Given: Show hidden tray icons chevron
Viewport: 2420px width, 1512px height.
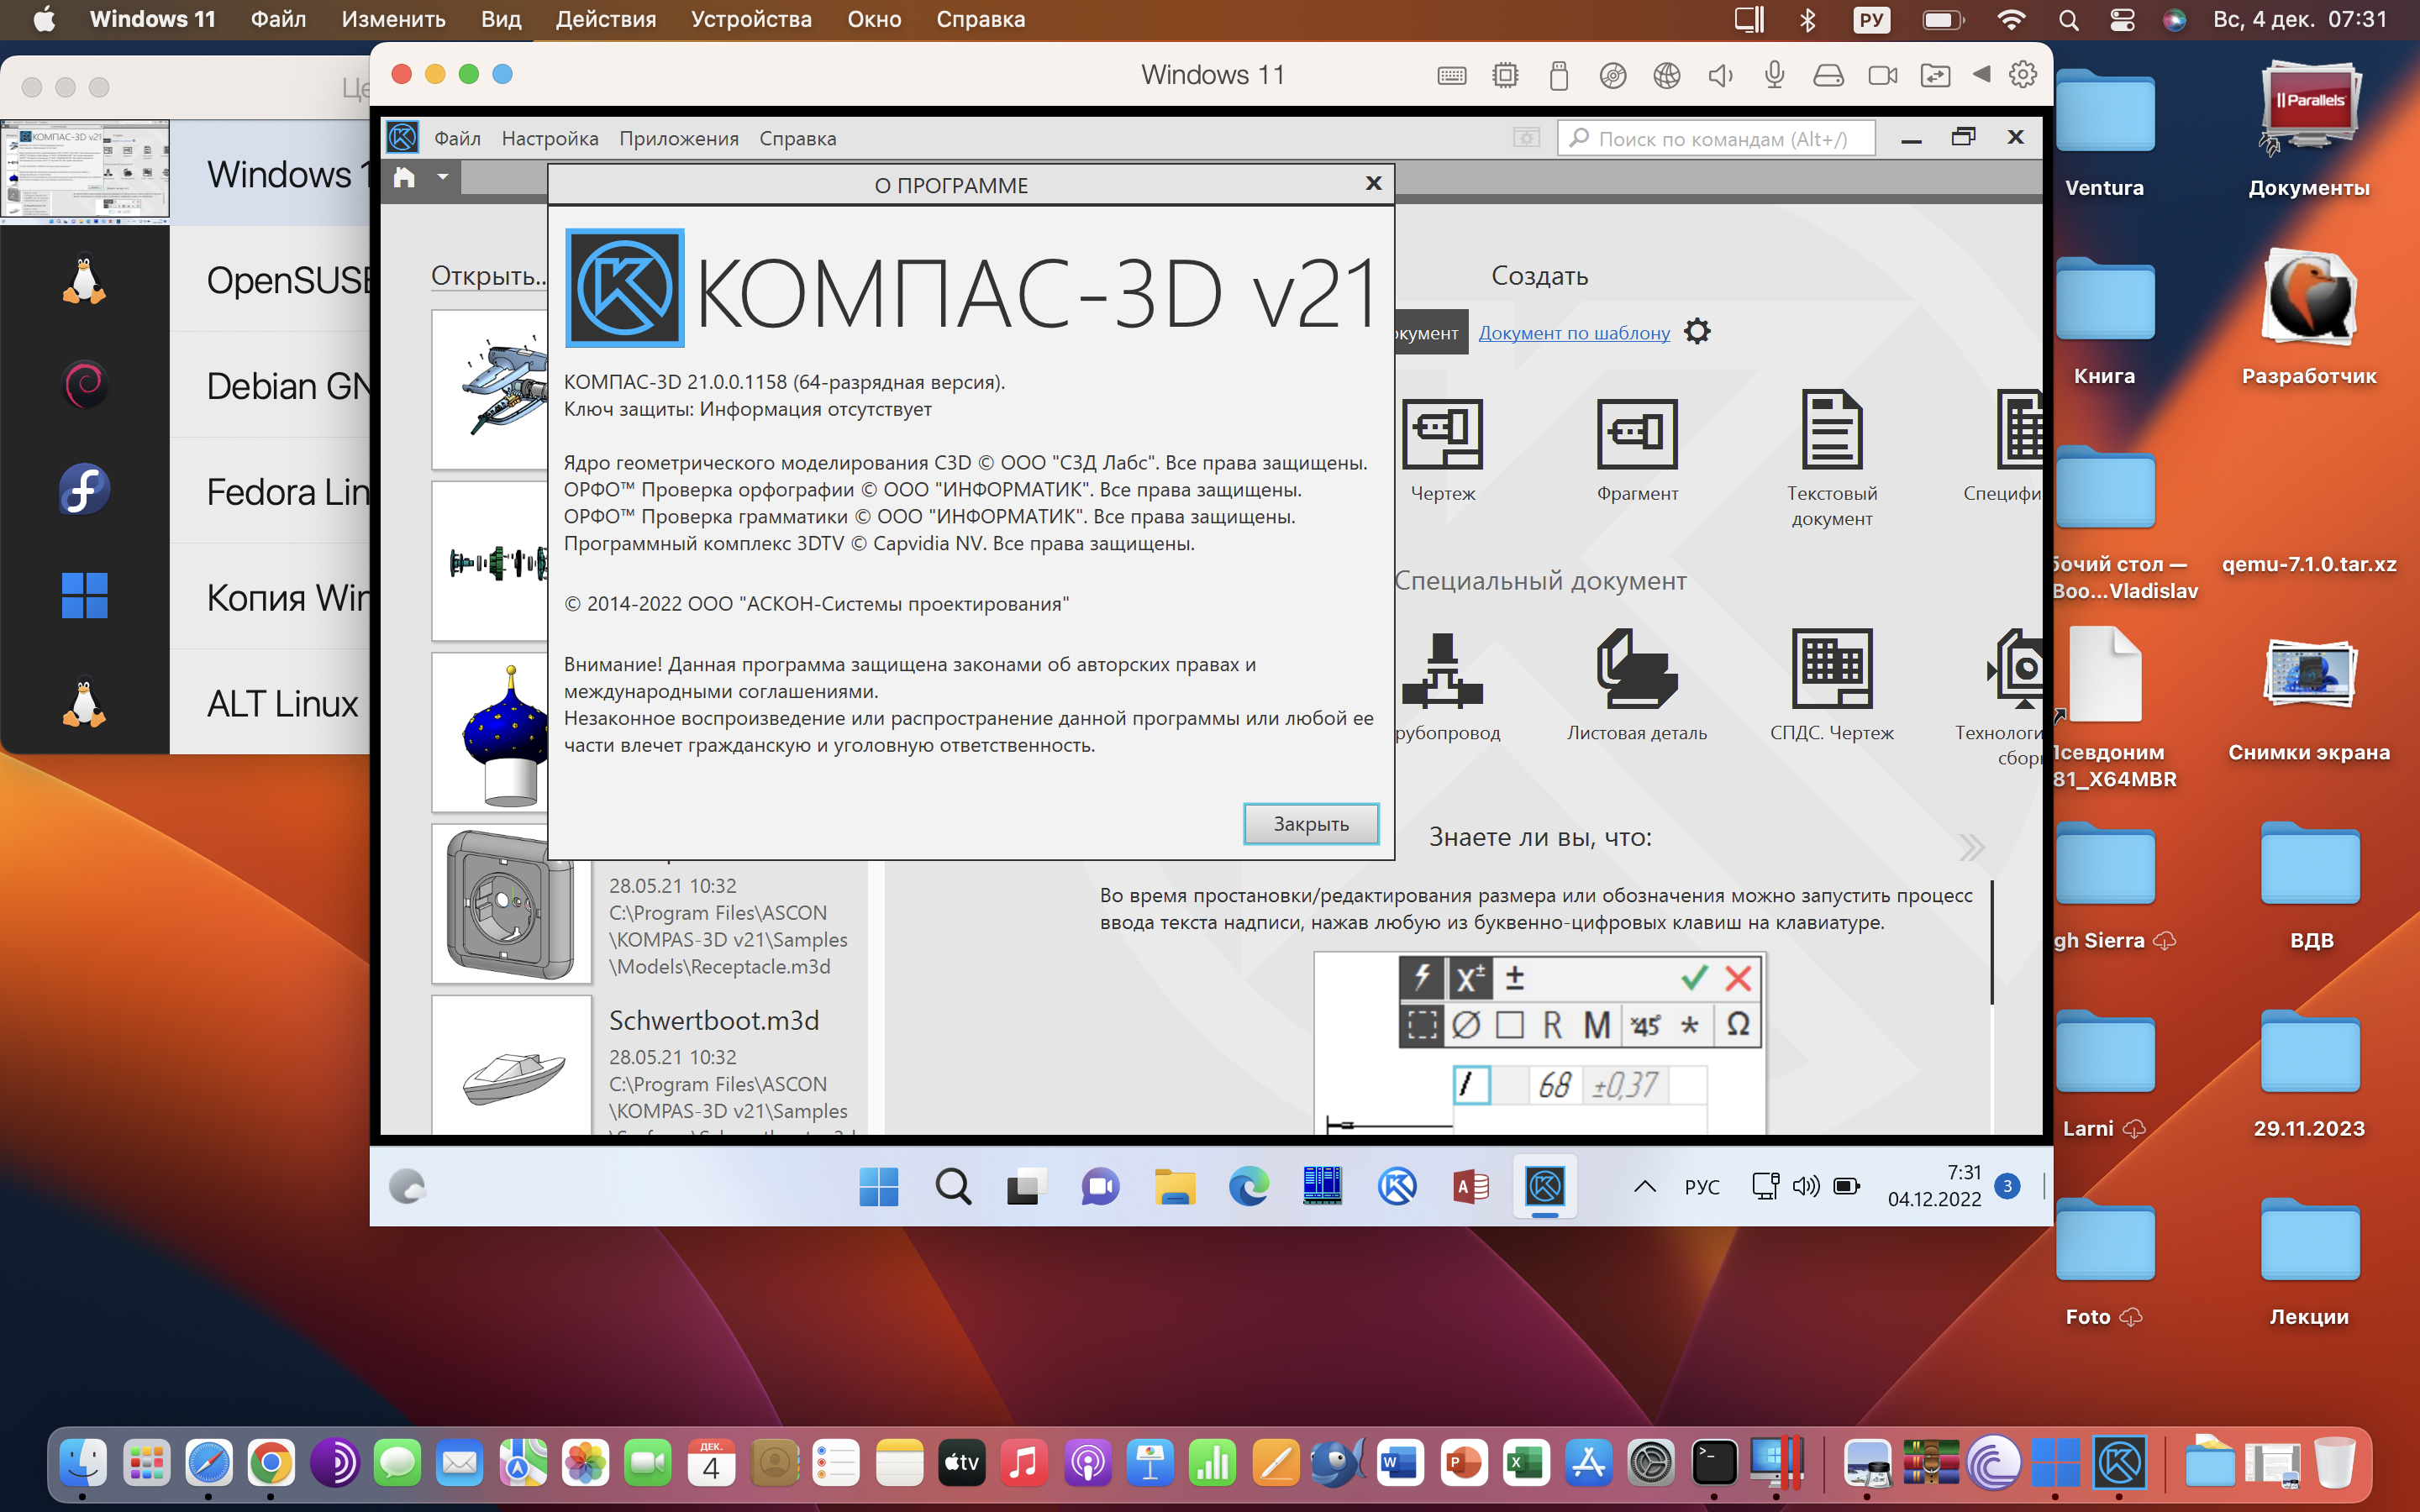Looking at the screenshot, I should pos(1644,1187).
